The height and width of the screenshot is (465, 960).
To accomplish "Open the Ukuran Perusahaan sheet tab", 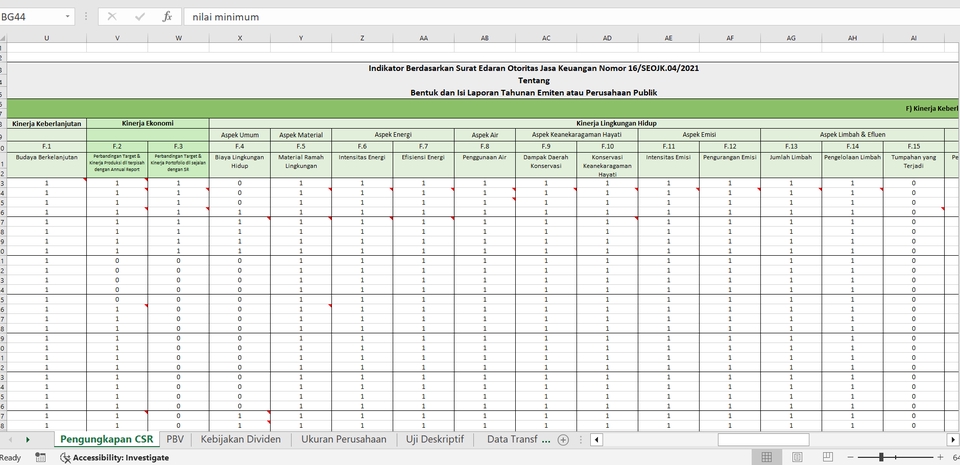I will coord(343,439).
